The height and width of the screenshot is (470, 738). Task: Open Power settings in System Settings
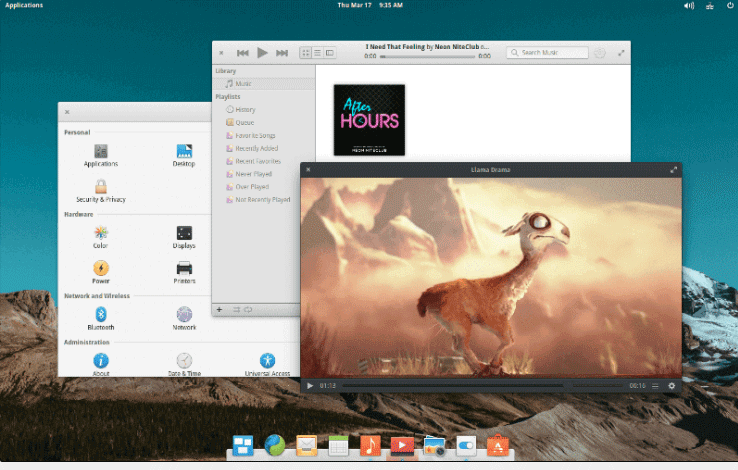pyautogui.click(x=101, y=272)
